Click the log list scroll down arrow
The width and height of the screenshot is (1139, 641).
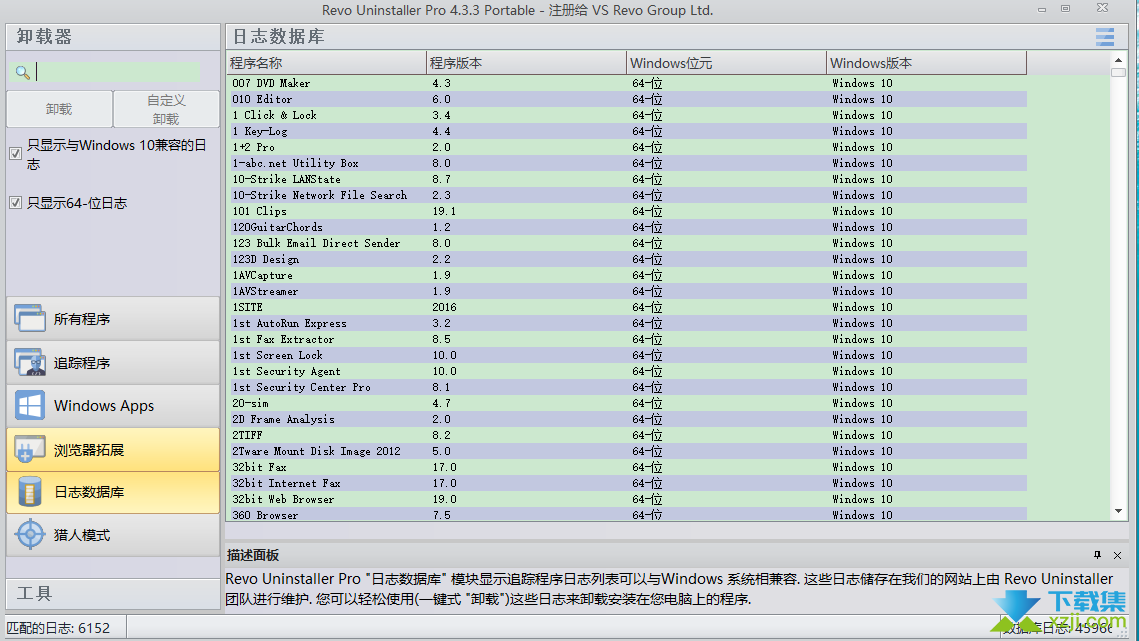point(1118,512)
